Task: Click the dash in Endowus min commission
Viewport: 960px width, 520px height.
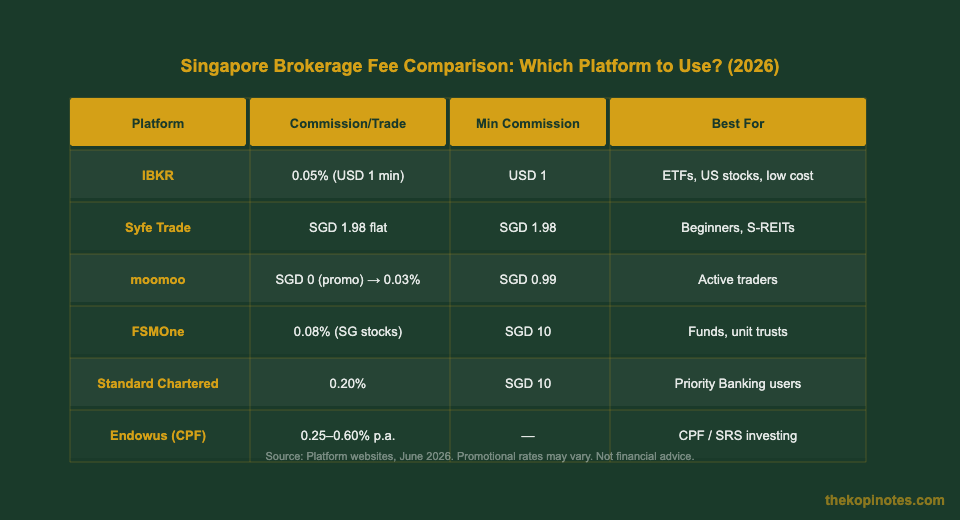Action: click(x=528, y=436)
